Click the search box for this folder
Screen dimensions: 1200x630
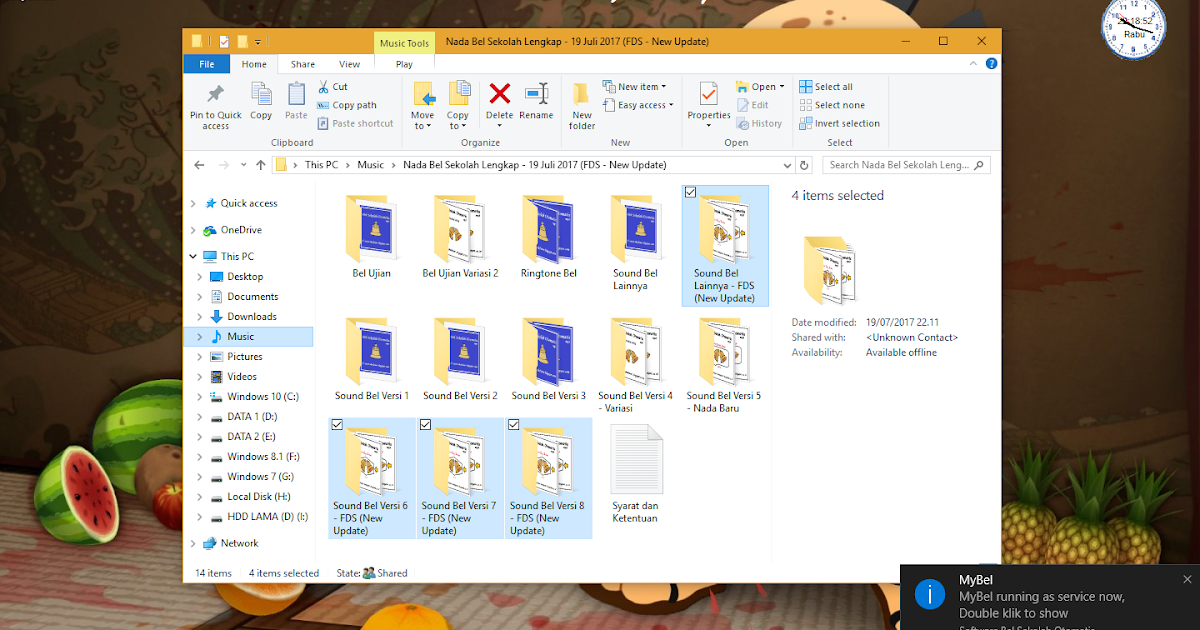pos(906,165)
